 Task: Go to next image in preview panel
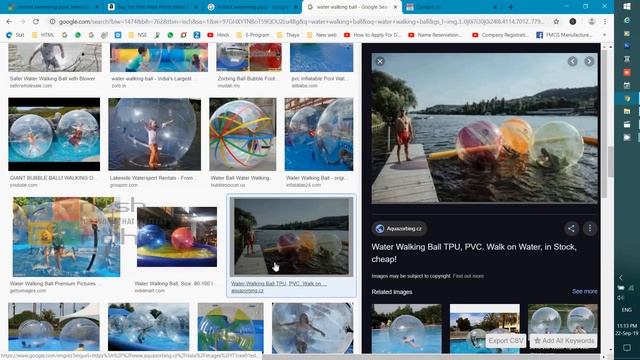click(589, 61)
